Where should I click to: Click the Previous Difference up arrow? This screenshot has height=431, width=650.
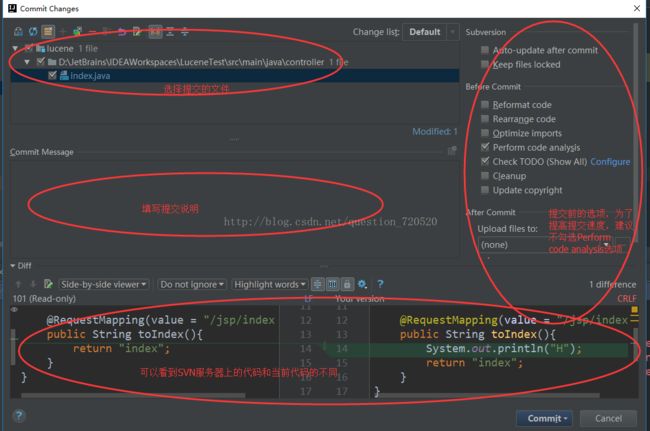(18, 284)
